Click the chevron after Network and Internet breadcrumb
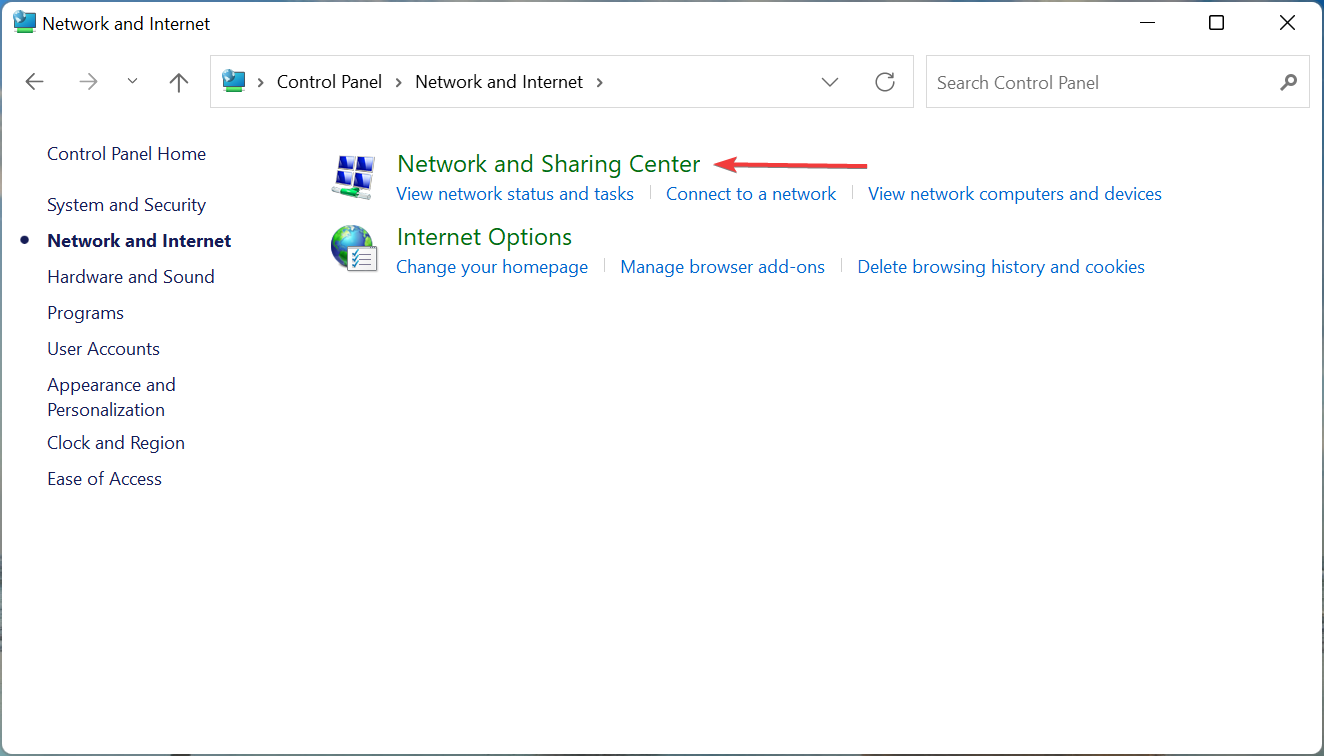The image size is (1324, 756). pos(599,82)
